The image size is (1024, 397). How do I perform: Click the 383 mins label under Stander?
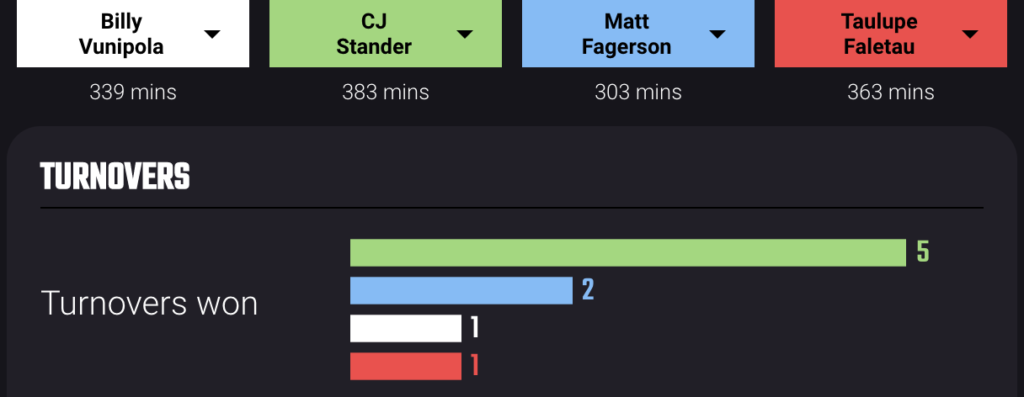385,92
